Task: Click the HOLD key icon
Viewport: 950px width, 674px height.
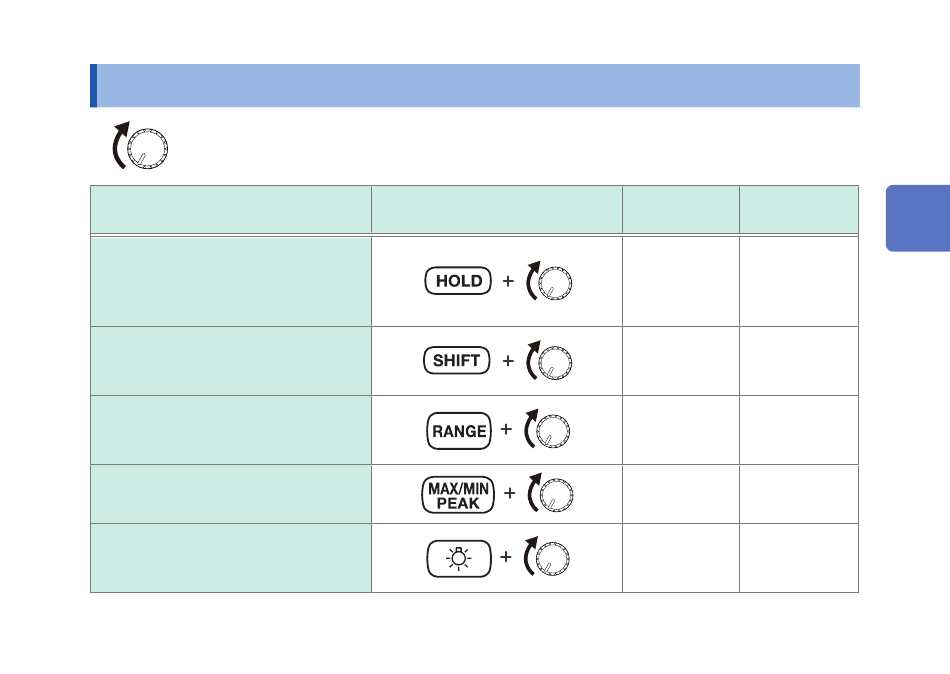Action: click(x=459, y=281)
